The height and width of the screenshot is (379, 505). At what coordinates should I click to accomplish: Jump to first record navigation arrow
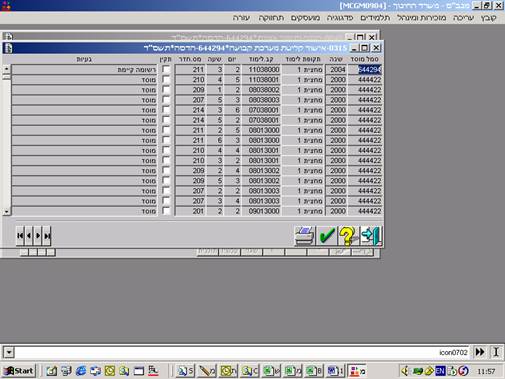(x=20, y=236)
